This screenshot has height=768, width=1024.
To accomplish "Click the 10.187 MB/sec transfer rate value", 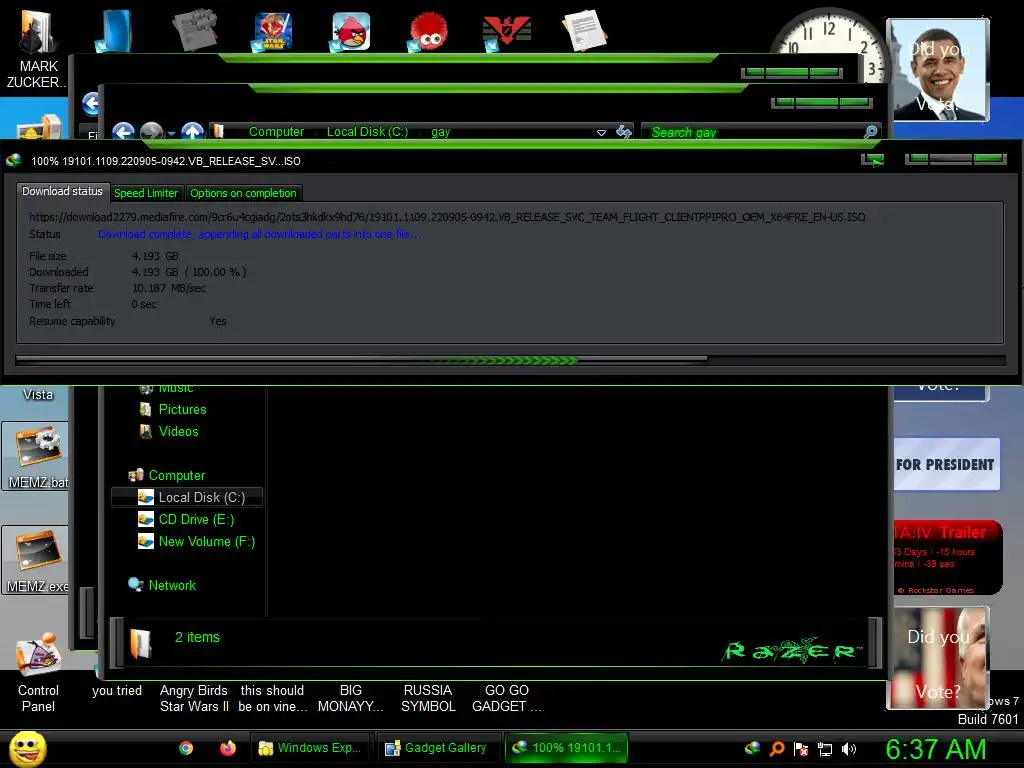I will (168, 288).
